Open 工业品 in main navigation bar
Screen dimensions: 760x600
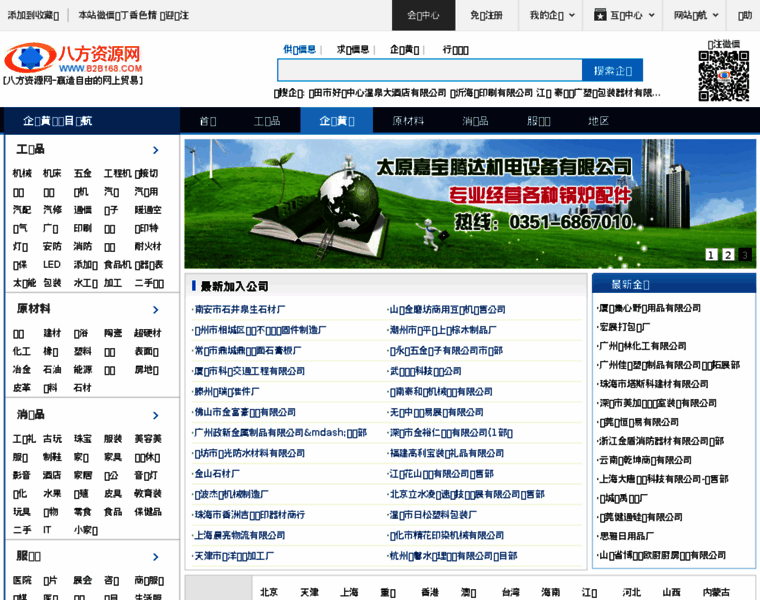click(x=267, y=121)
